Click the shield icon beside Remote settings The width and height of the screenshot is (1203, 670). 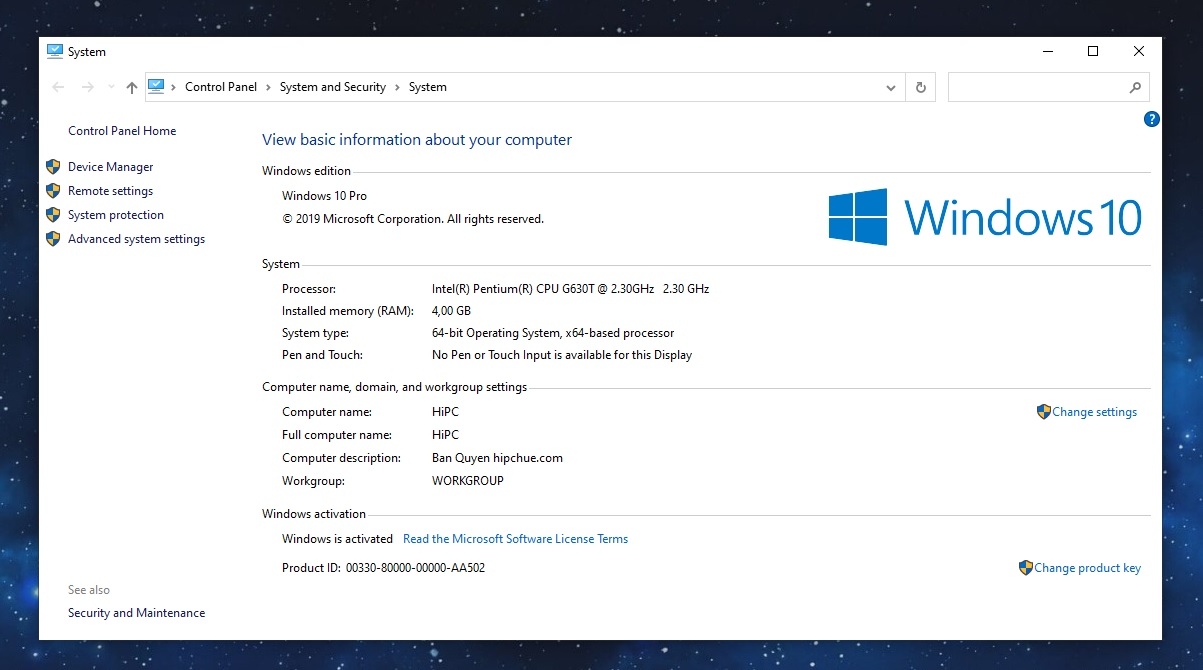(x=54, y=191)
